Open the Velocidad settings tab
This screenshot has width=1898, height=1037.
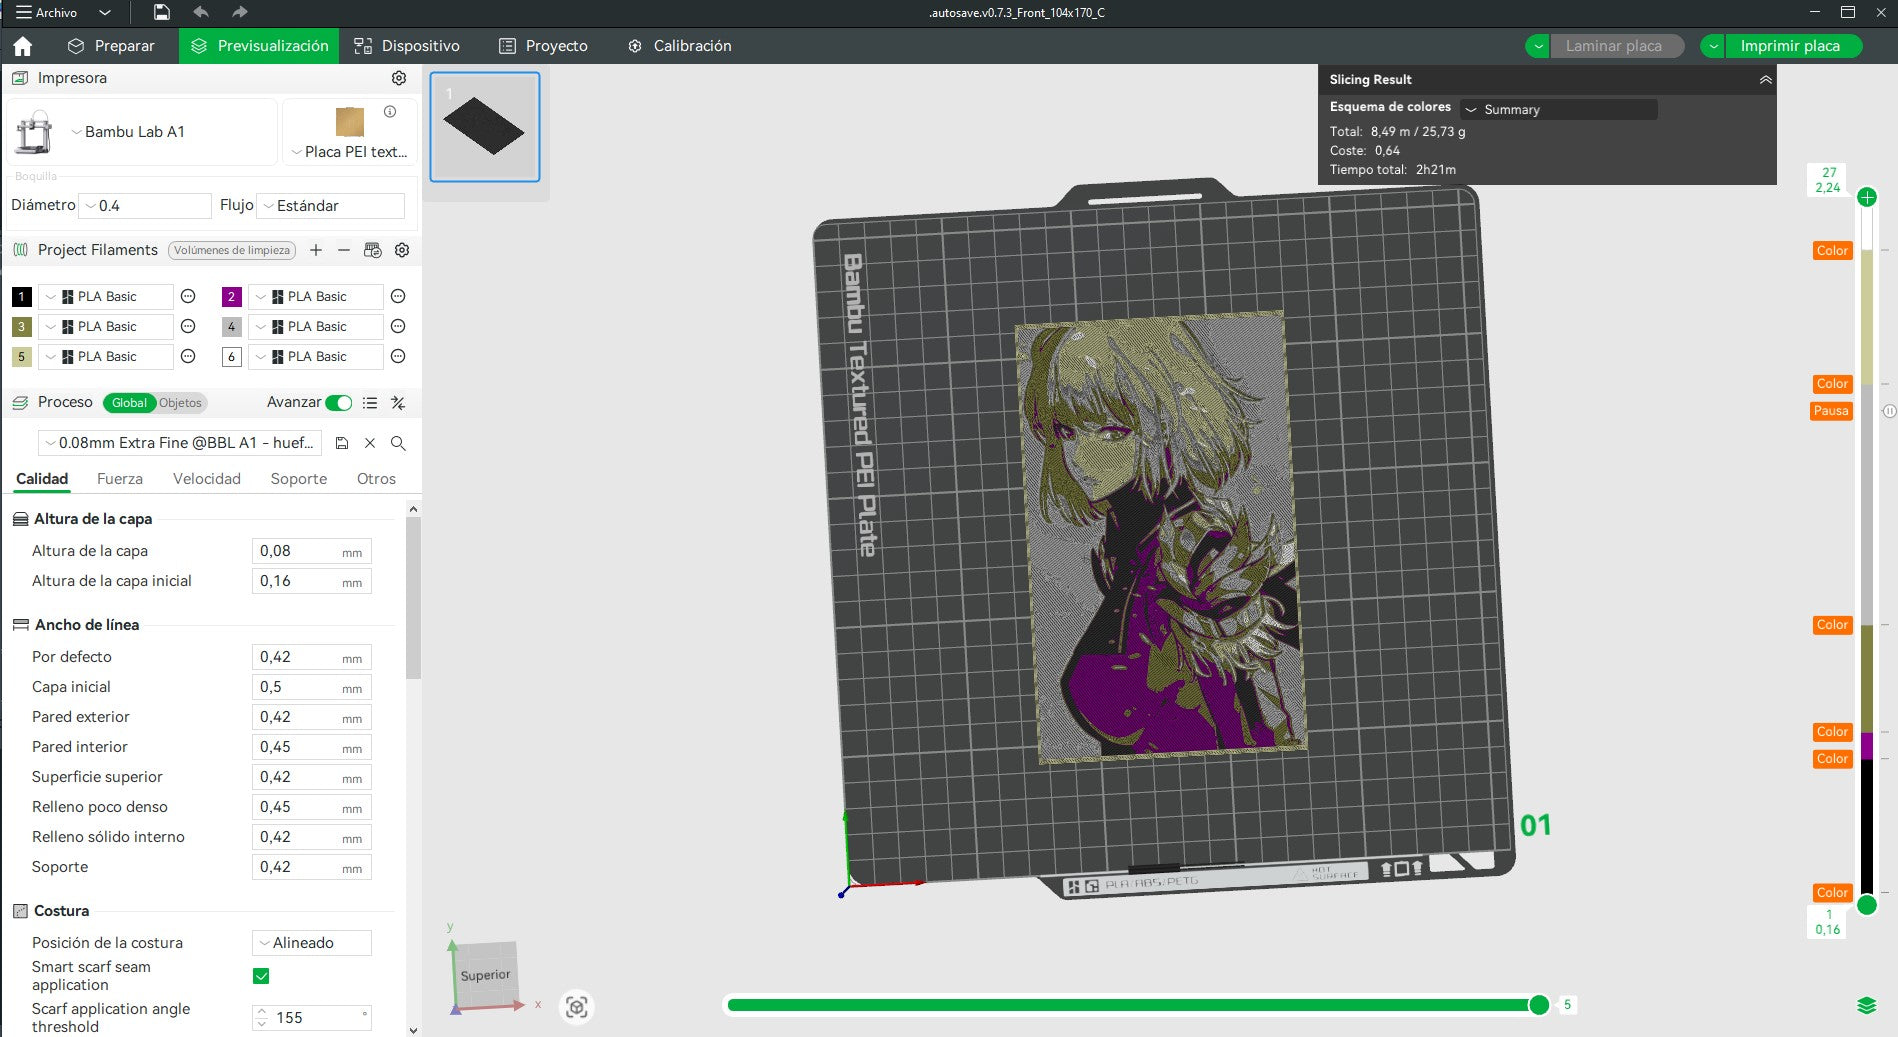(206, 479)
